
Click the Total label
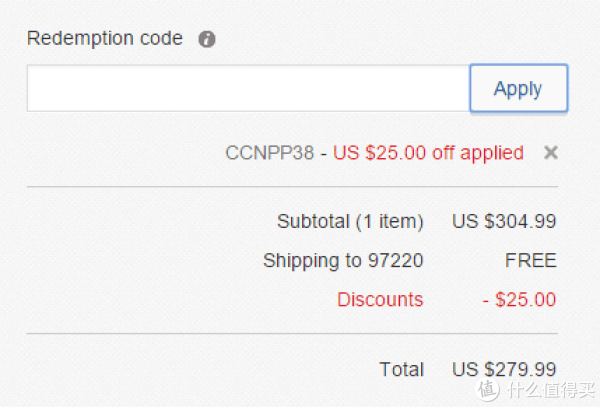[x=401, y=370]
